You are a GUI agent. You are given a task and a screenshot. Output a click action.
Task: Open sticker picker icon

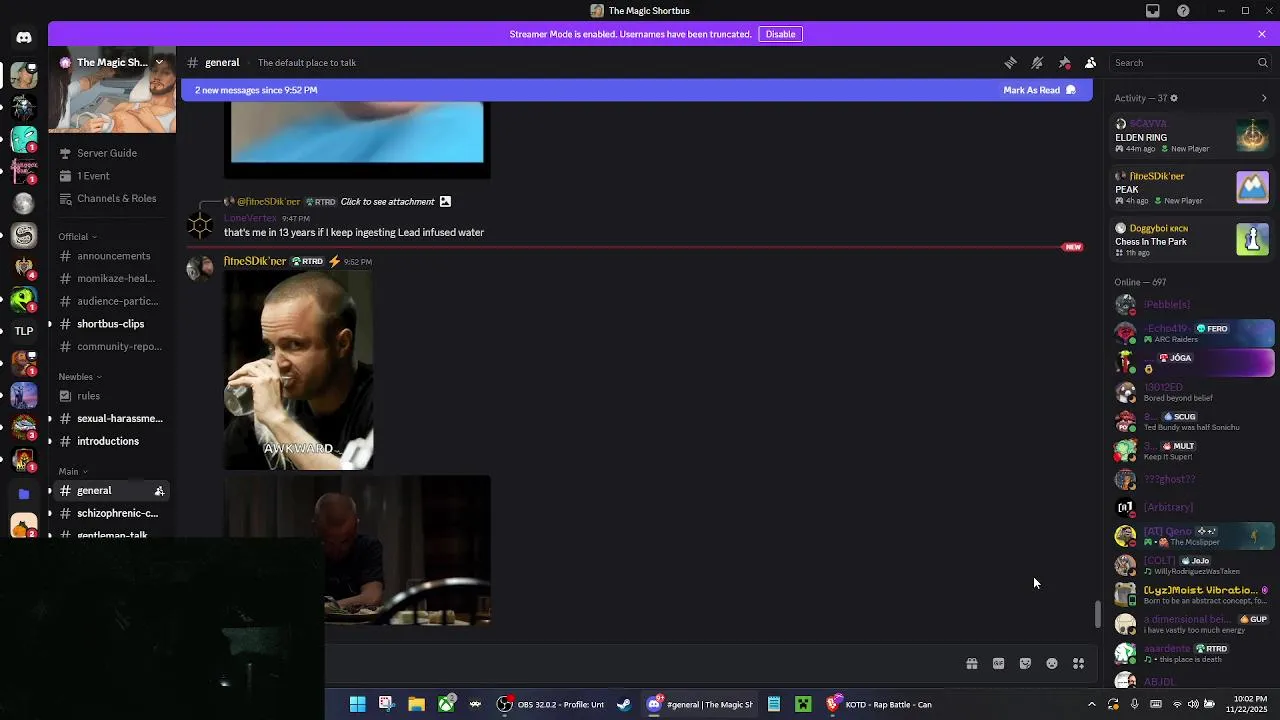1025,664
